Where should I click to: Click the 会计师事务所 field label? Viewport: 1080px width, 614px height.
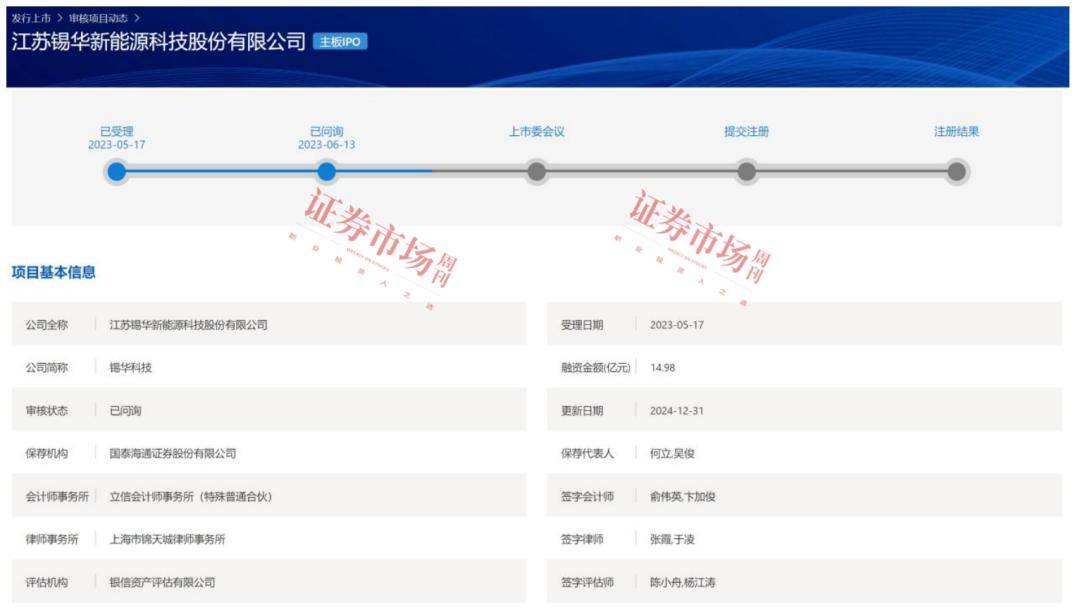click(57, 496)
